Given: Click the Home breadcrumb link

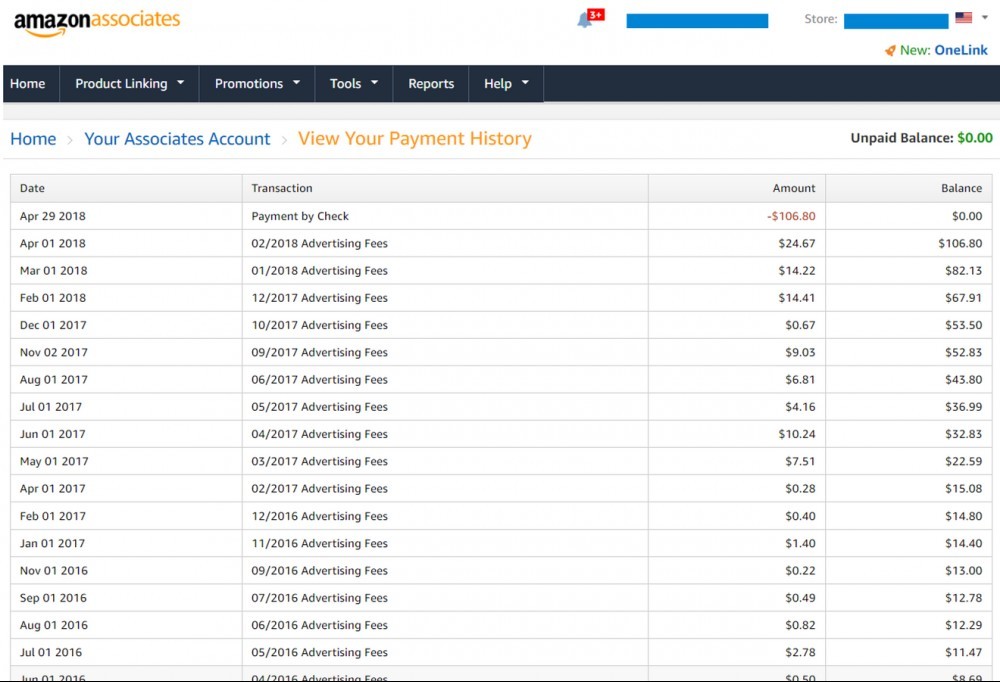Looking at the screenshot, I should point(33,139).
